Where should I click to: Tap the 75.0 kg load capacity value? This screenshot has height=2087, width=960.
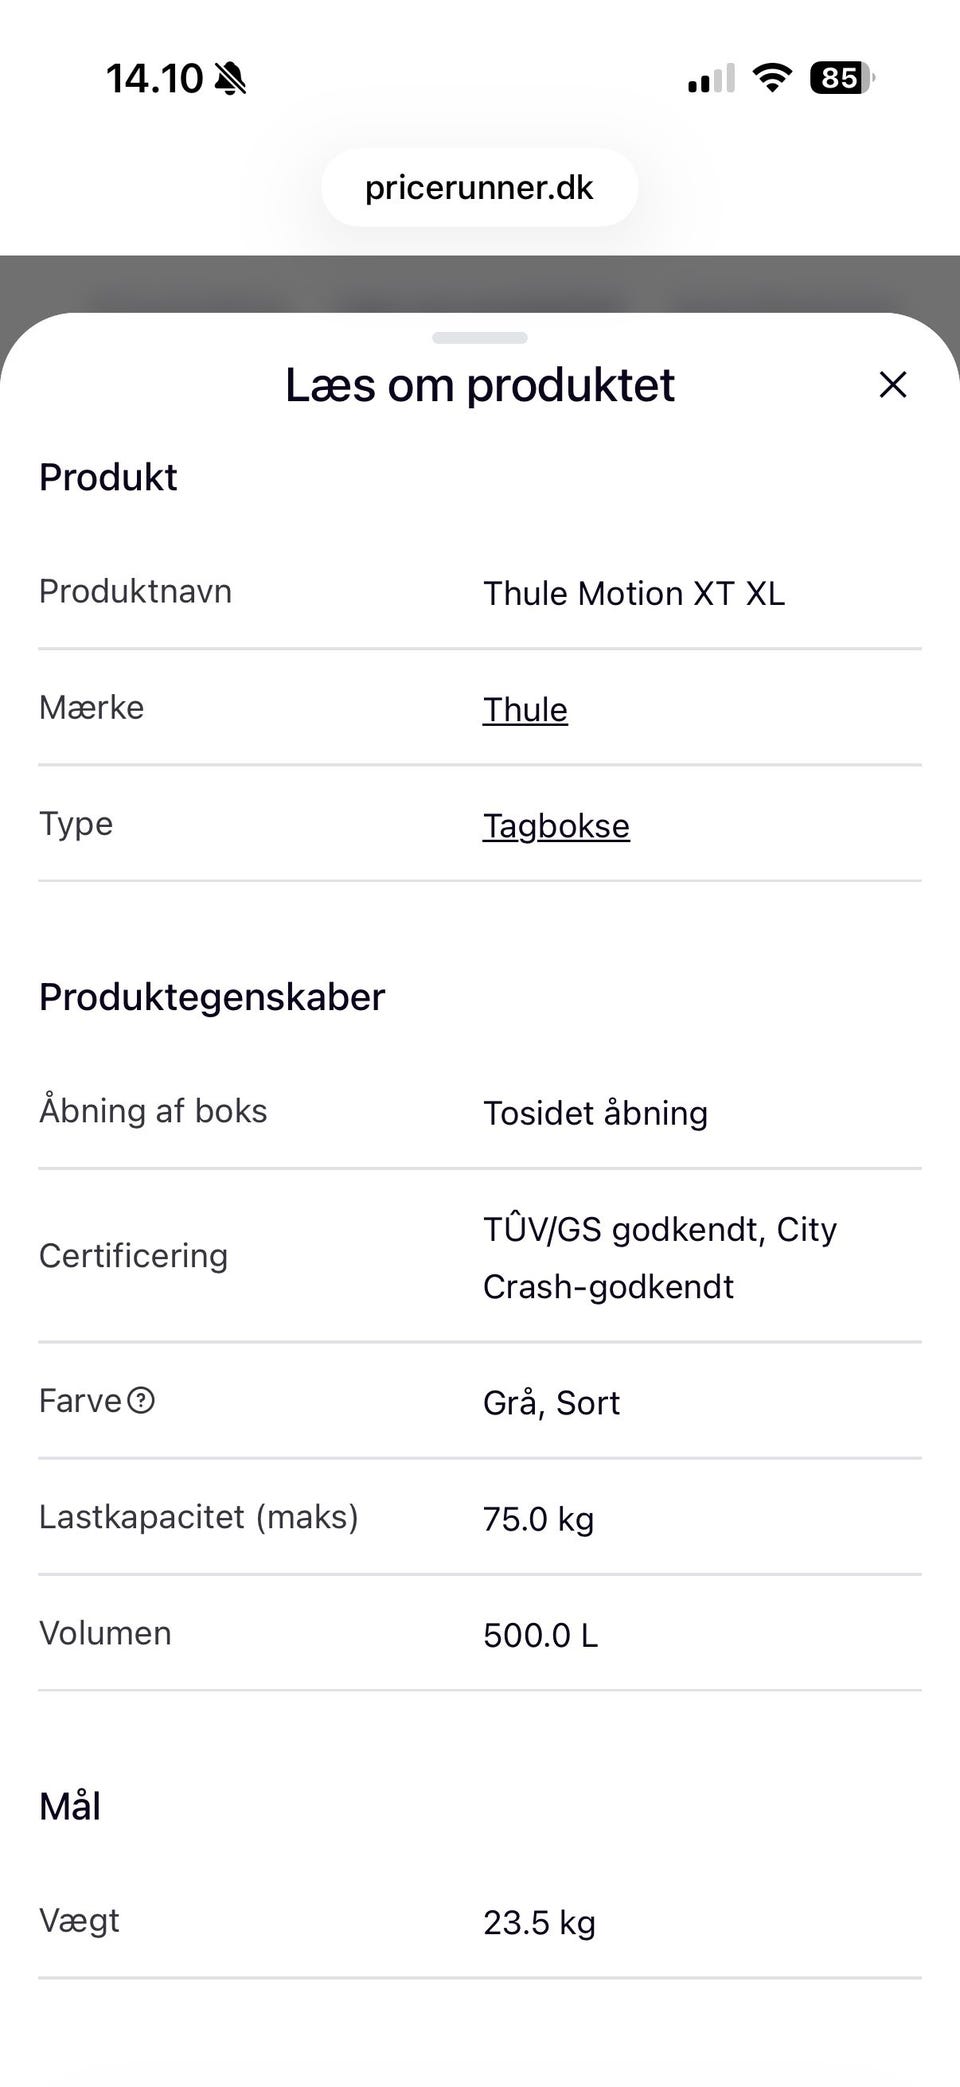538,1519
